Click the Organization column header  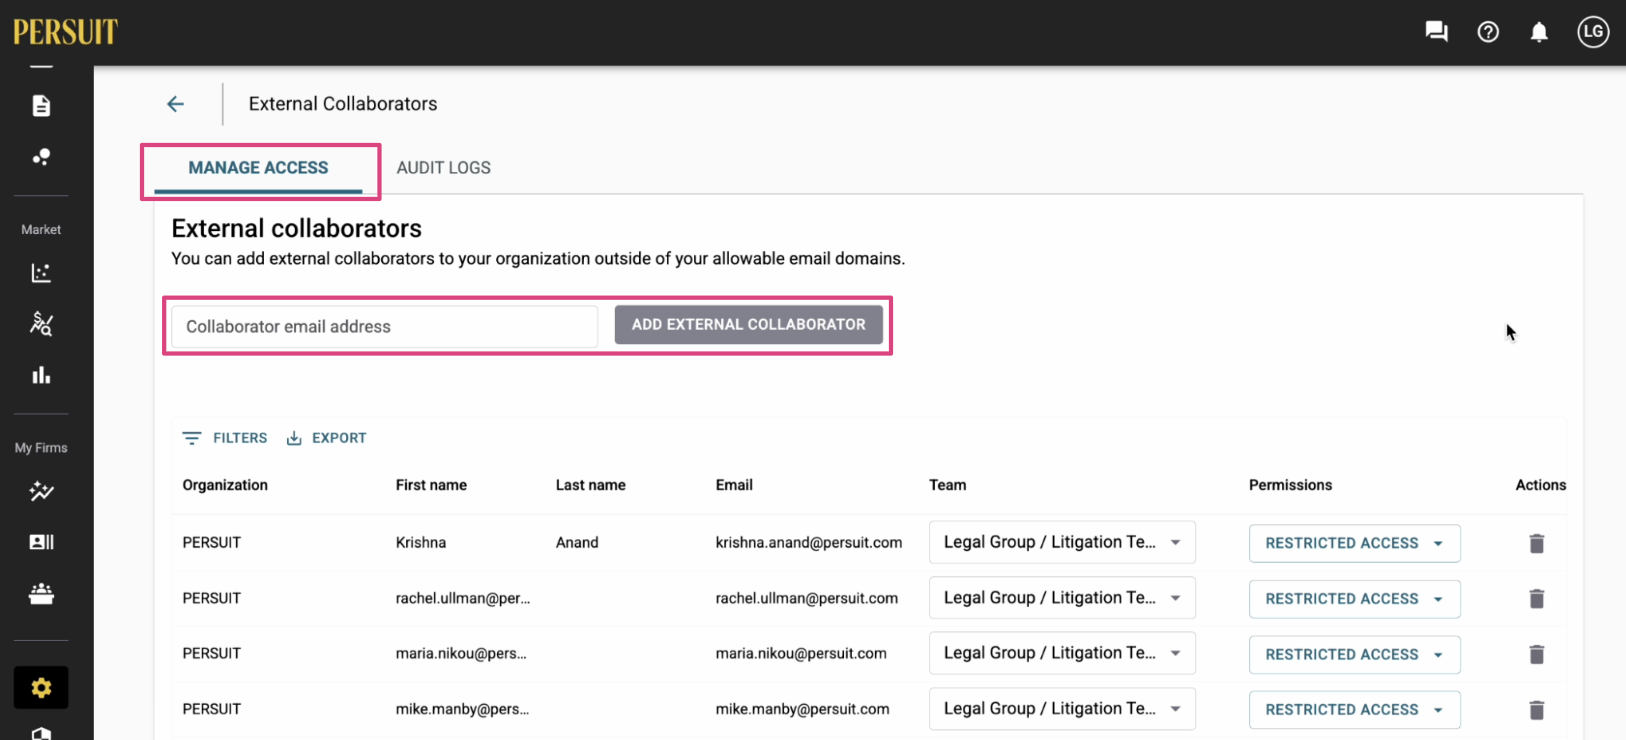[225, 485]
